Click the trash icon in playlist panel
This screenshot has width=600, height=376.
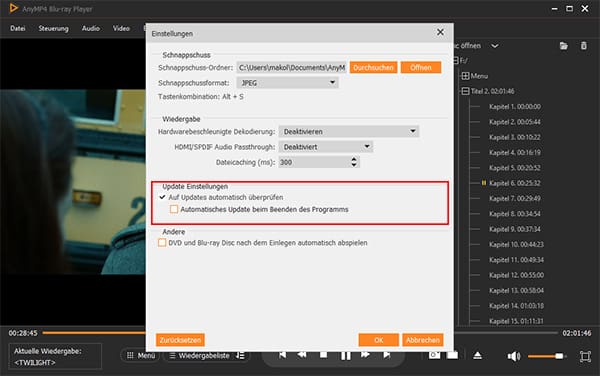coord(584,46)
